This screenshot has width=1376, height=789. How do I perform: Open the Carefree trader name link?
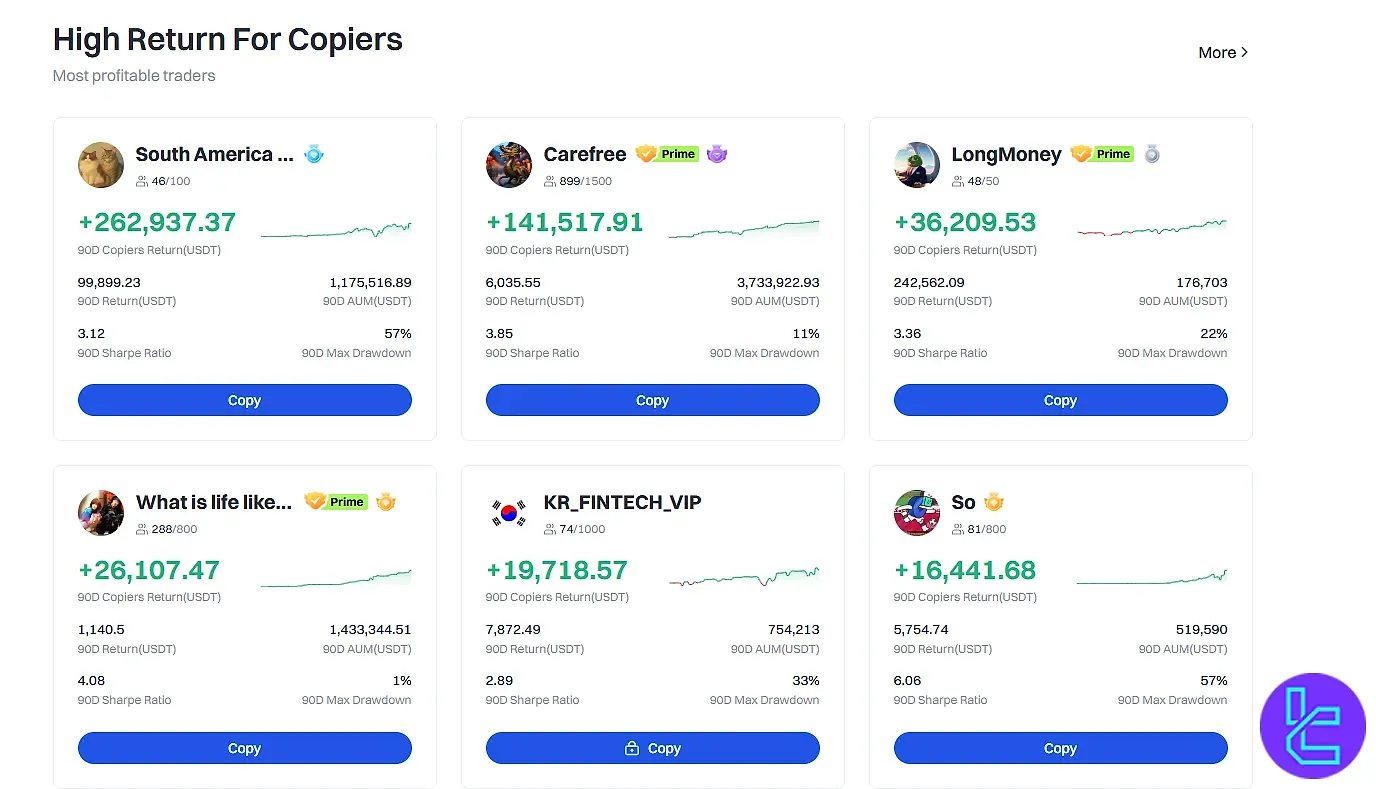coord(585,154)
